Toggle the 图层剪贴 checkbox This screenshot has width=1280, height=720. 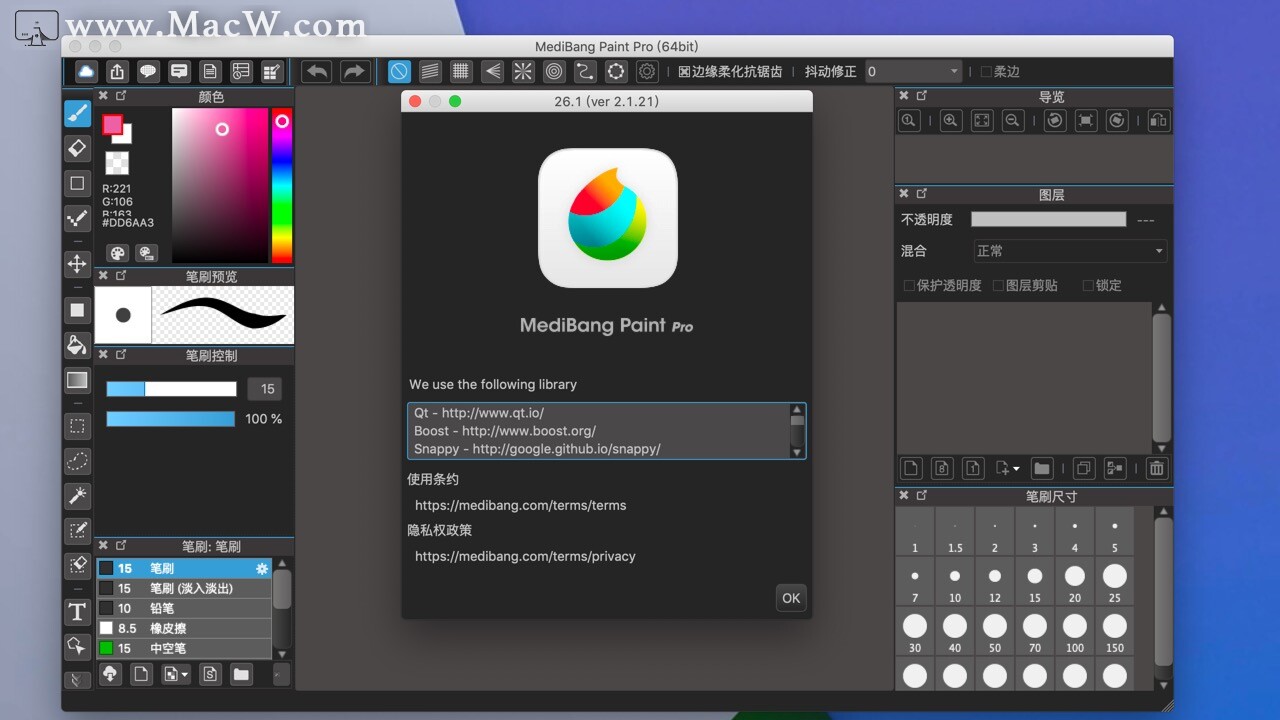click(998, 286)
